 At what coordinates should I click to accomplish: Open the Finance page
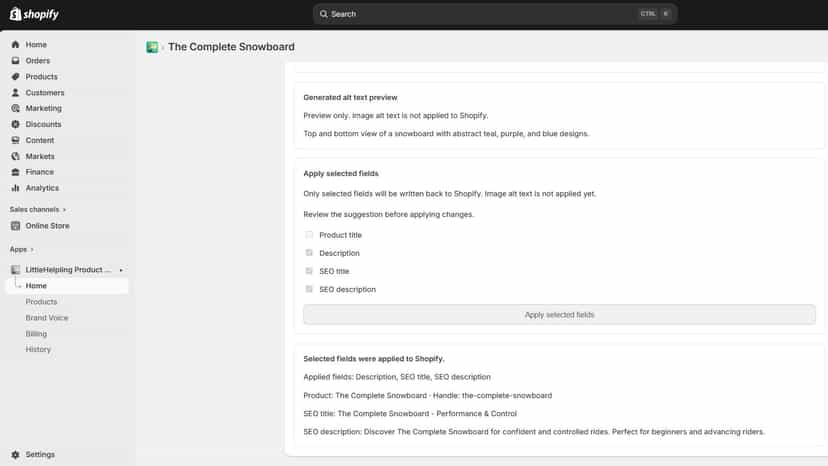[40, 172]
